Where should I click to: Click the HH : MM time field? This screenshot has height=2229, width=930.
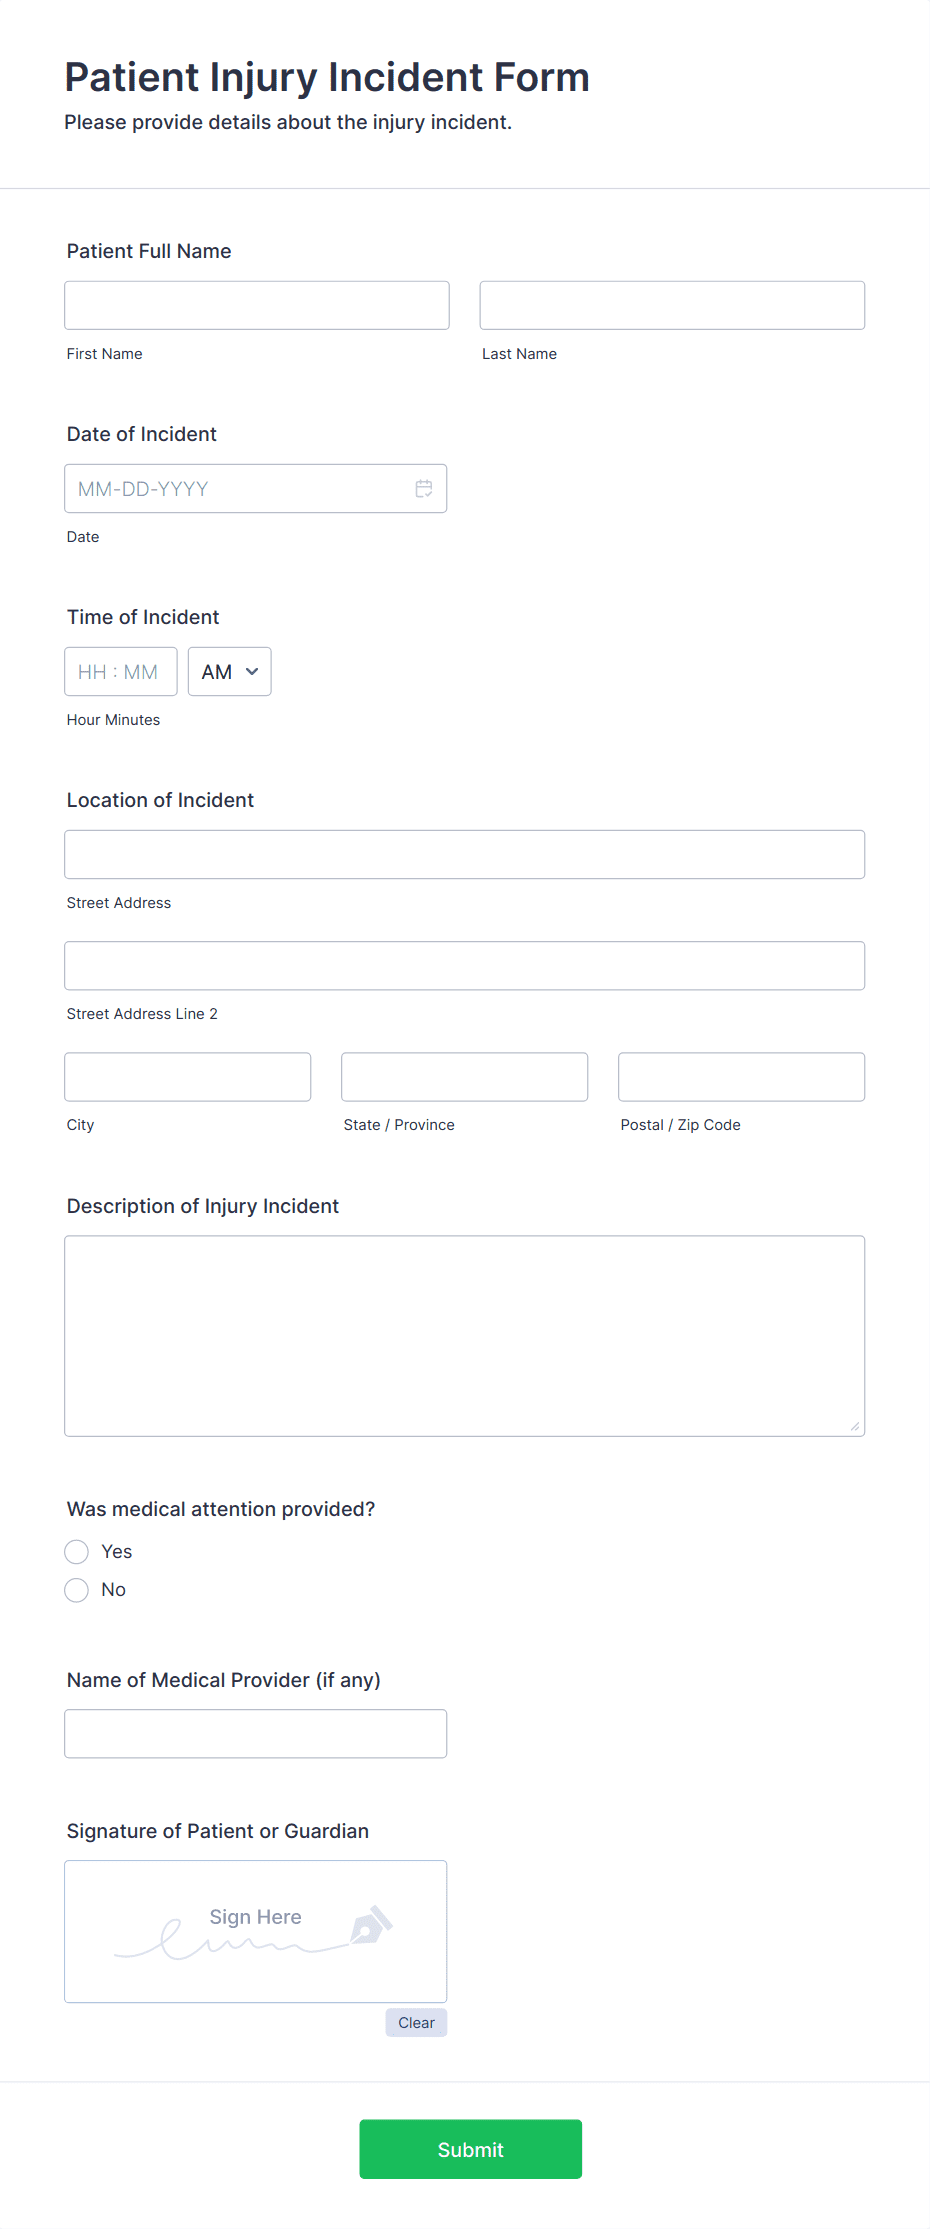[x=121, y=672]
